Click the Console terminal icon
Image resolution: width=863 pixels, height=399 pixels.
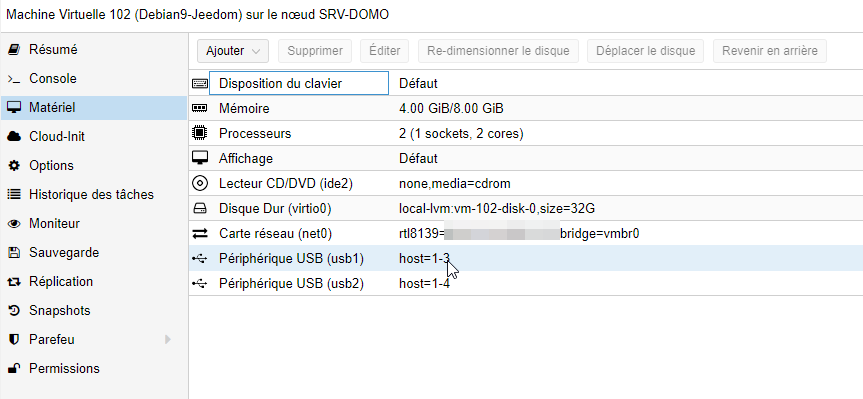(14, 79)
